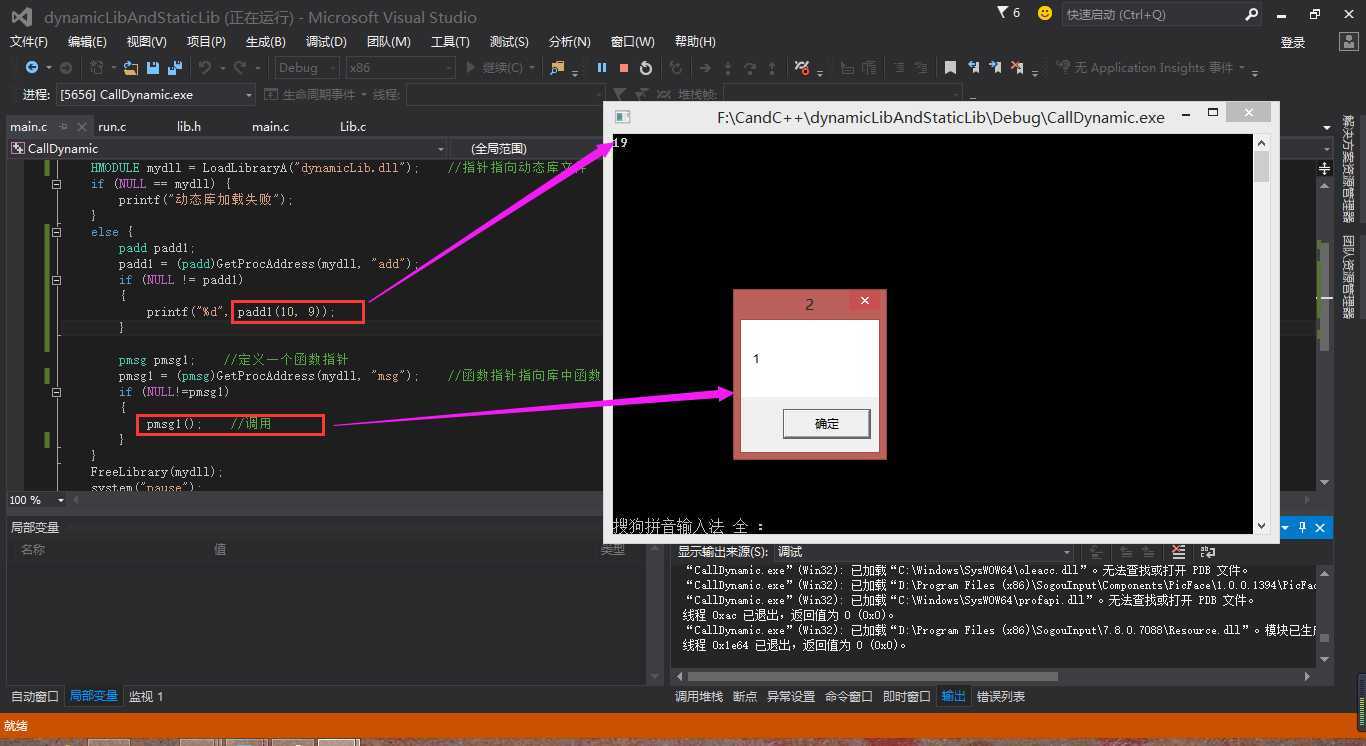Restart the debug session icon
1366x746 pixels.
point(646,68)
